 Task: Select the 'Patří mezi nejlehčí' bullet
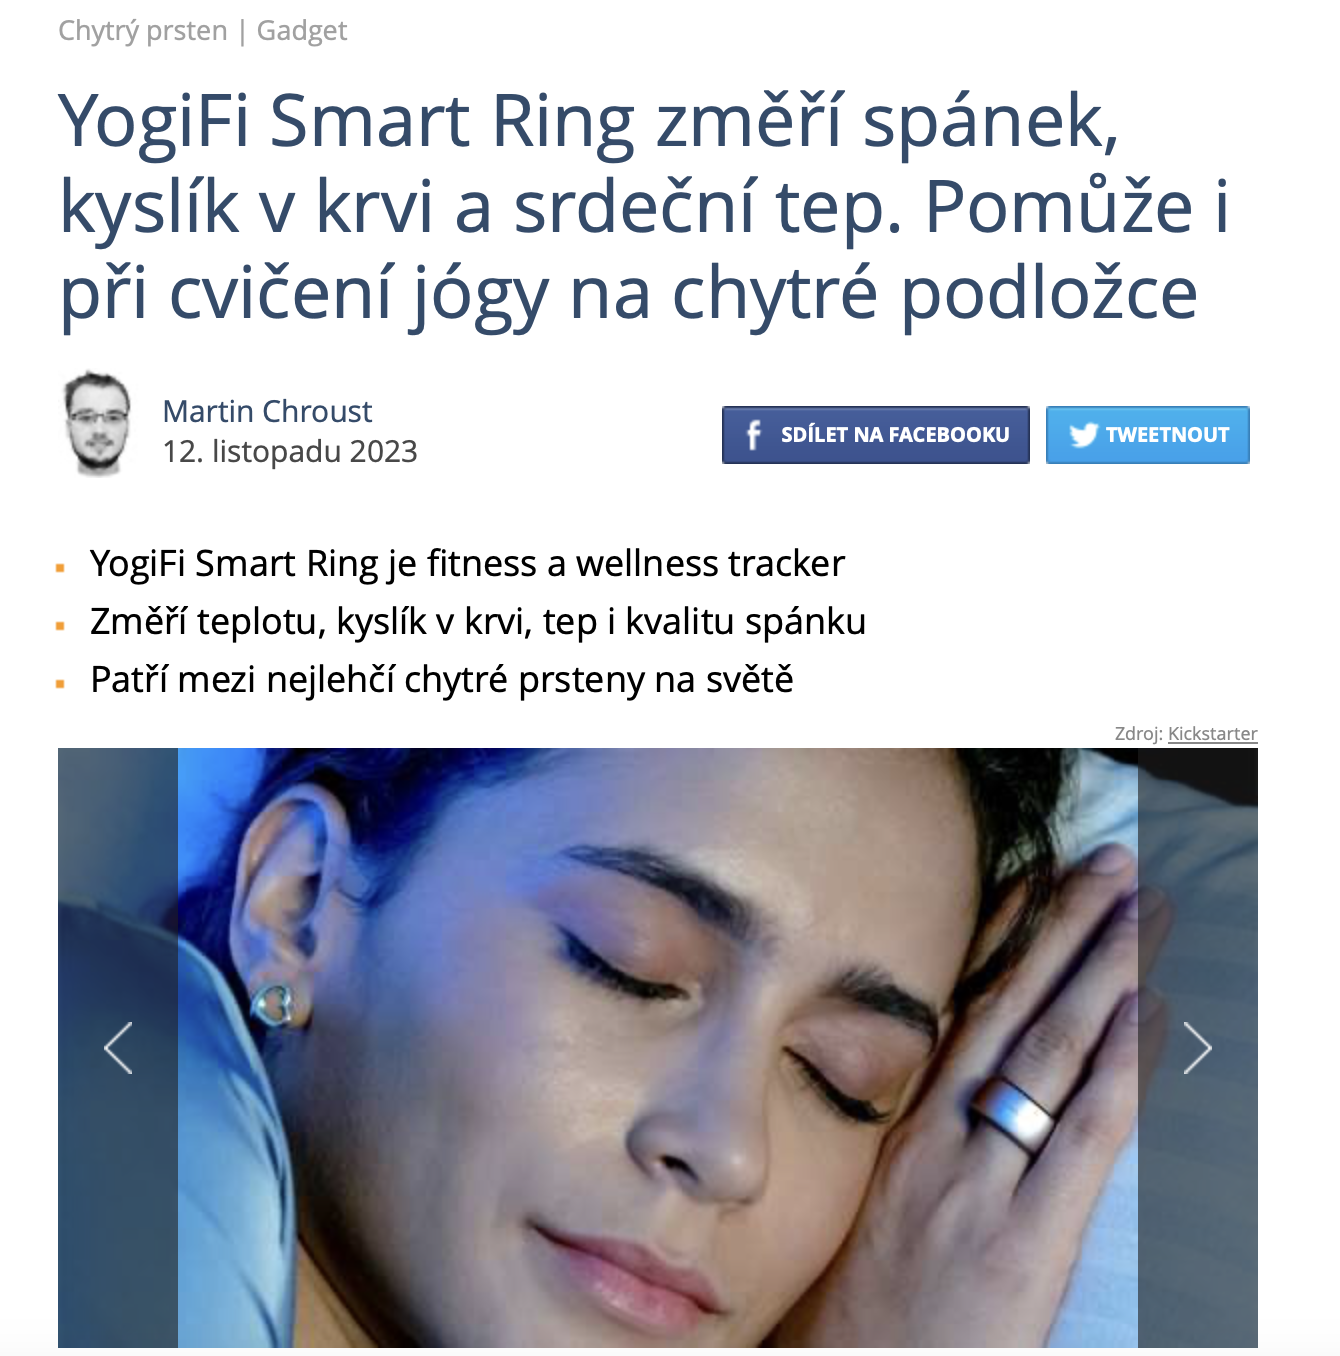442,680
